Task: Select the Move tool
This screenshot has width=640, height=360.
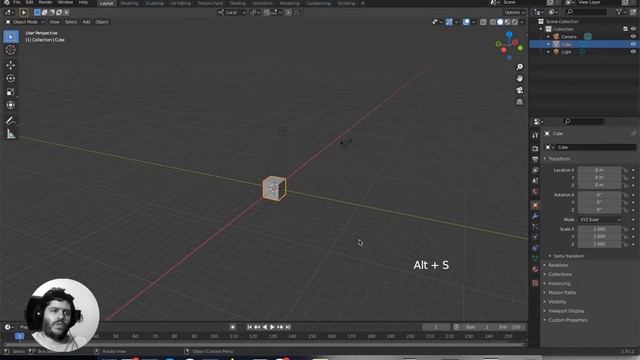Action: 11,65
